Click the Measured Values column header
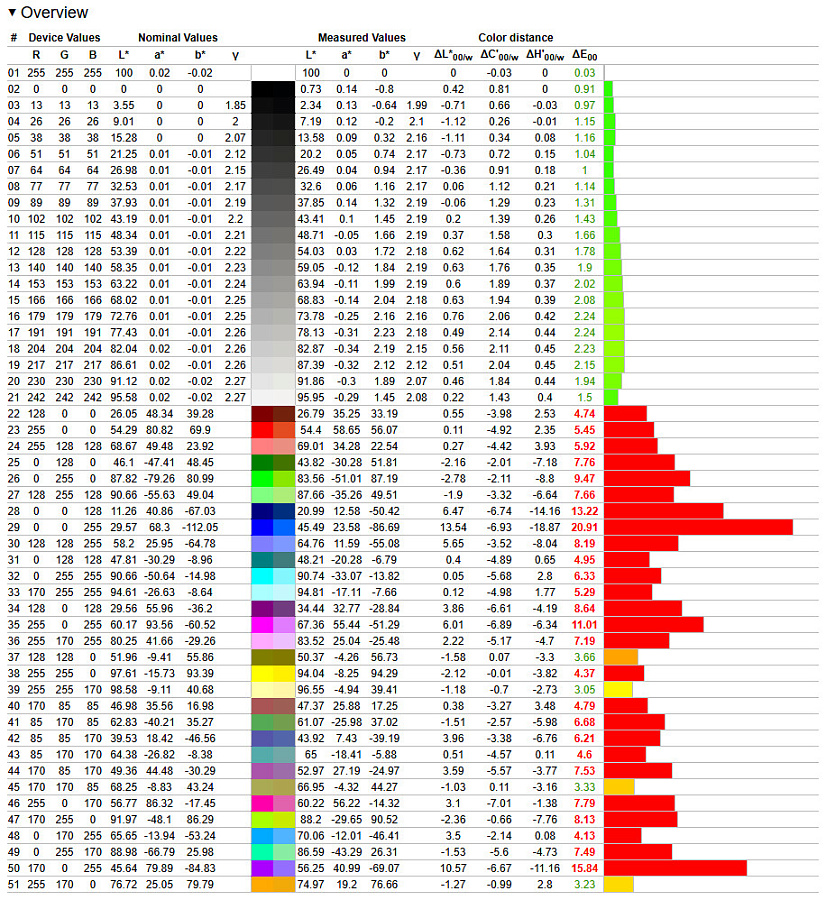 [362, 37]
